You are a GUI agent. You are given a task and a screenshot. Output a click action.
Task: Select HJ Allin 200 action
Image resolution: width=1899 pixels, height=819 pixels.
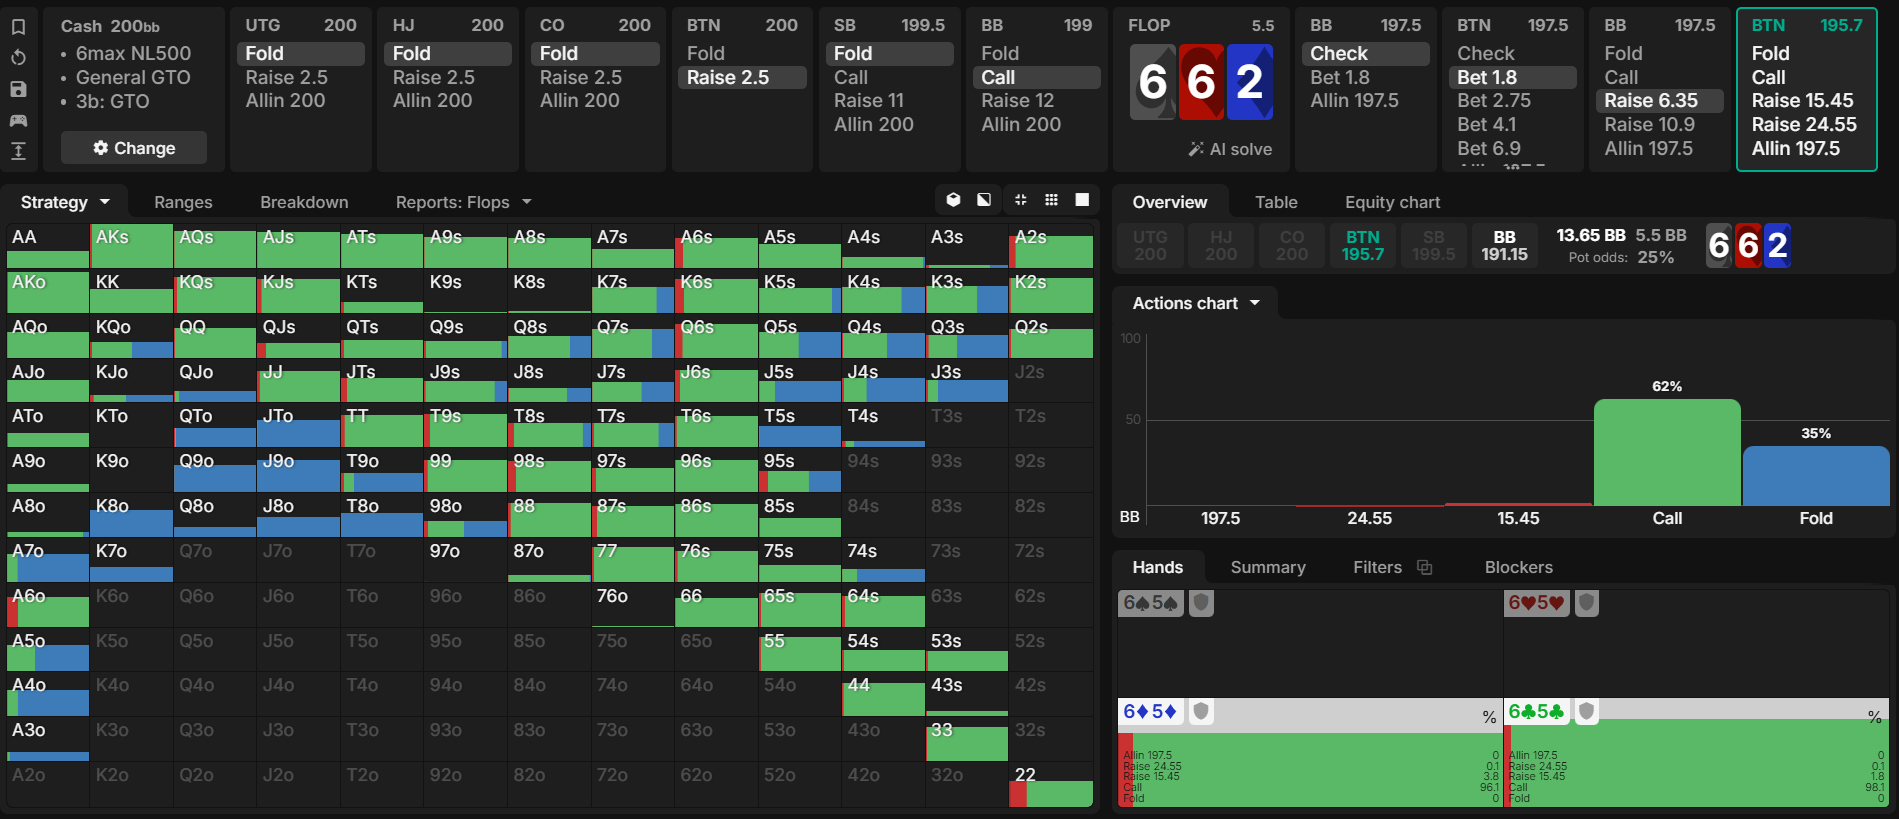pos(447,100)
